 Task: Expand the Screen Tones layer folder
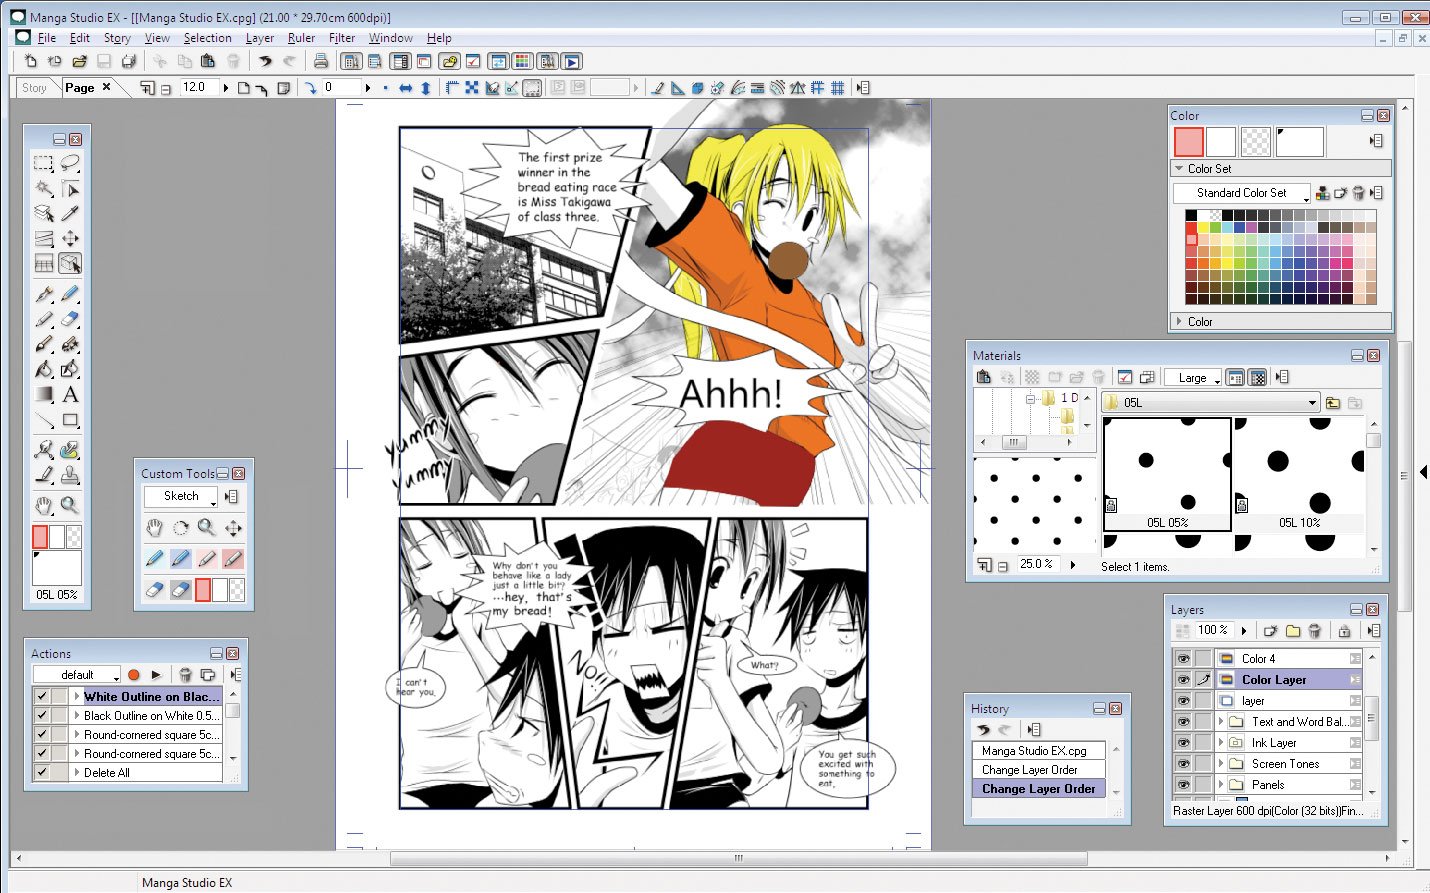1221,764
